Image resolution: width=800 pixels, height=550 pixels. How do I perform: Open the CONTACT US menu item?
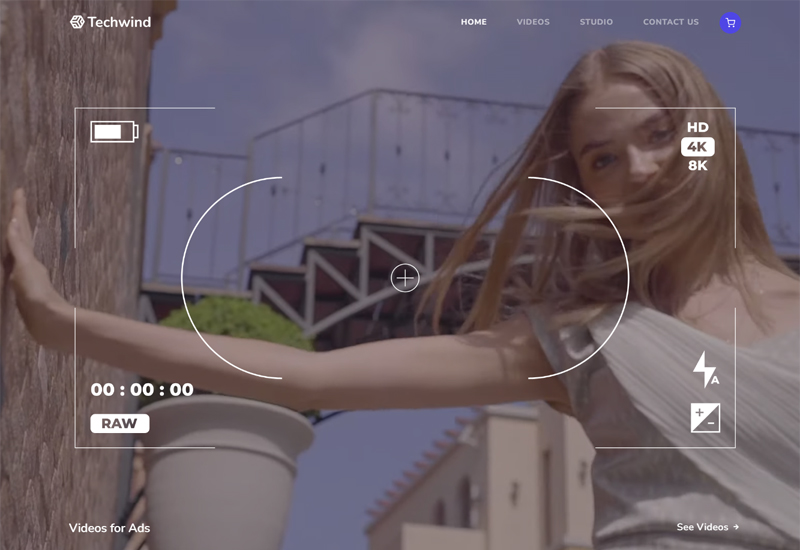click(x=670, y=22)
